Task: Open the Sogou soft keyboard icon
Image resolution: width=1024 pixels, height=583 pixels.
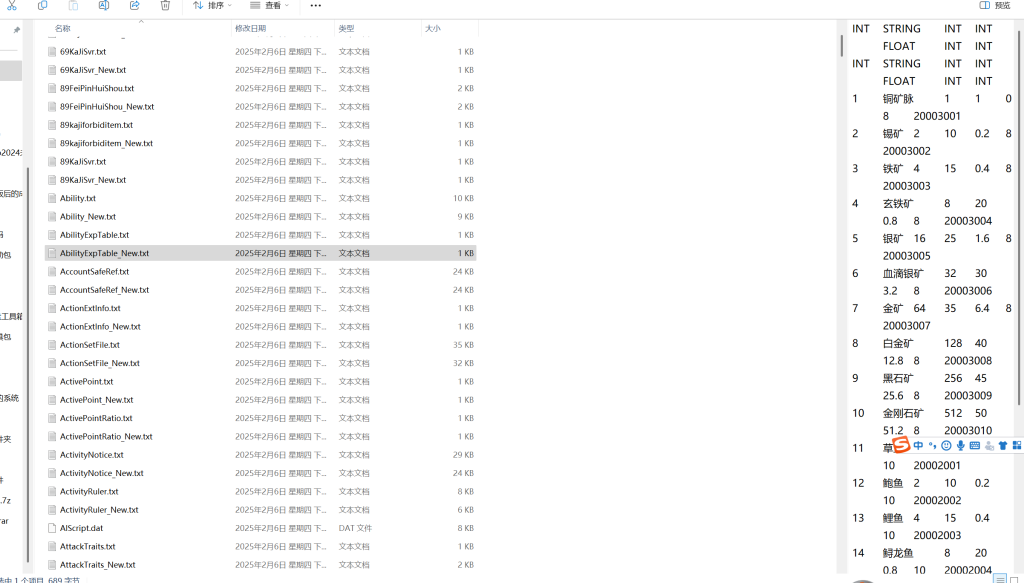Action: (x=975, y=445)
